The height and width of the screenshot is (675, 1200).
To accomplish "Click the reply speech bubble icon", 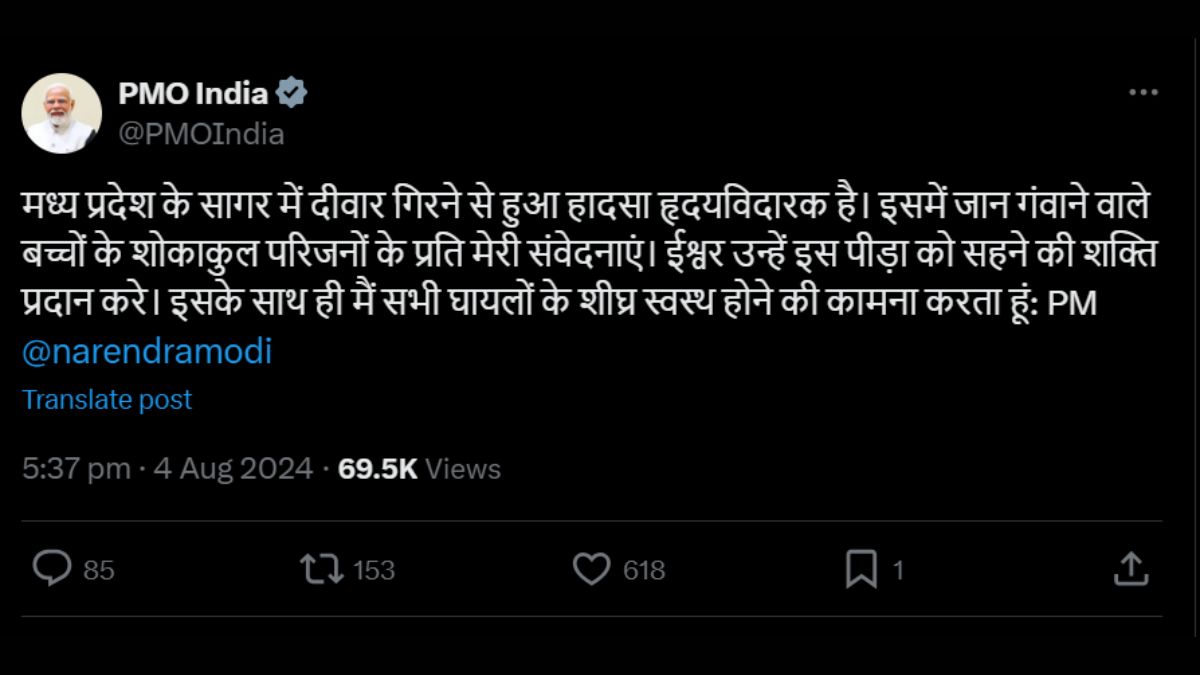I will tap(51, 569).
